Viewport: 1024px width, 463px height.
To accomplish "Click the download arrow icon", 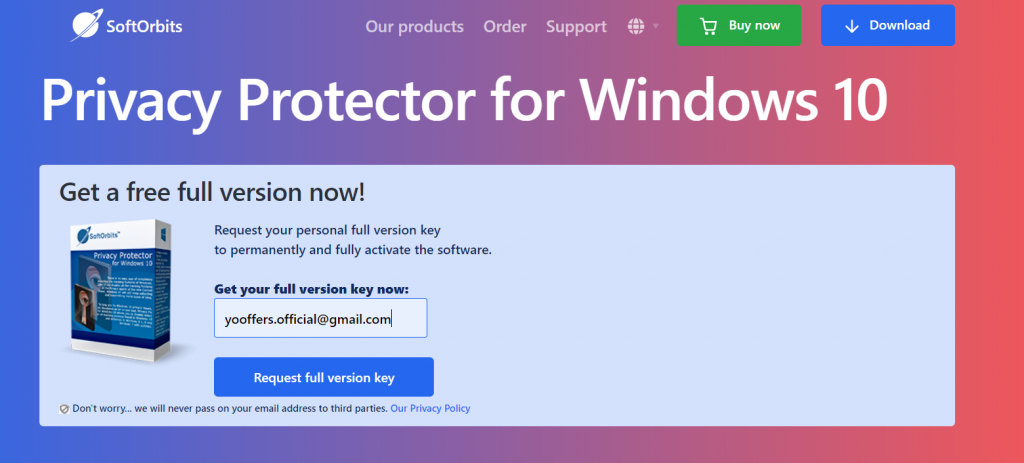I will 851,26.
